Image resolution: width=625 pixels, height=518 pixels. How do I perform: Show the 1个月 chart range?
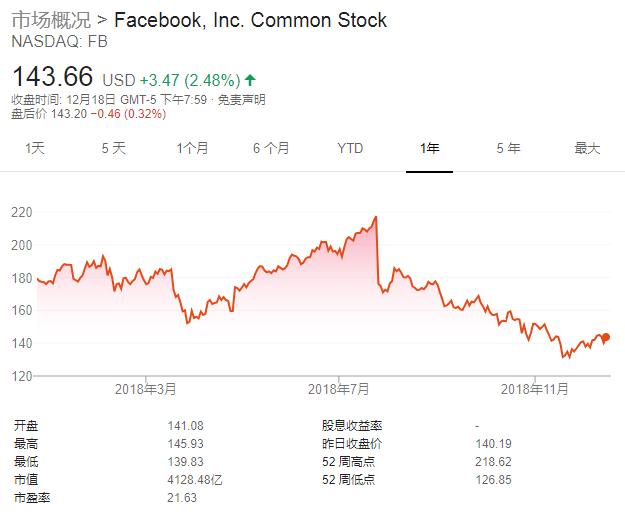(192, 148)
